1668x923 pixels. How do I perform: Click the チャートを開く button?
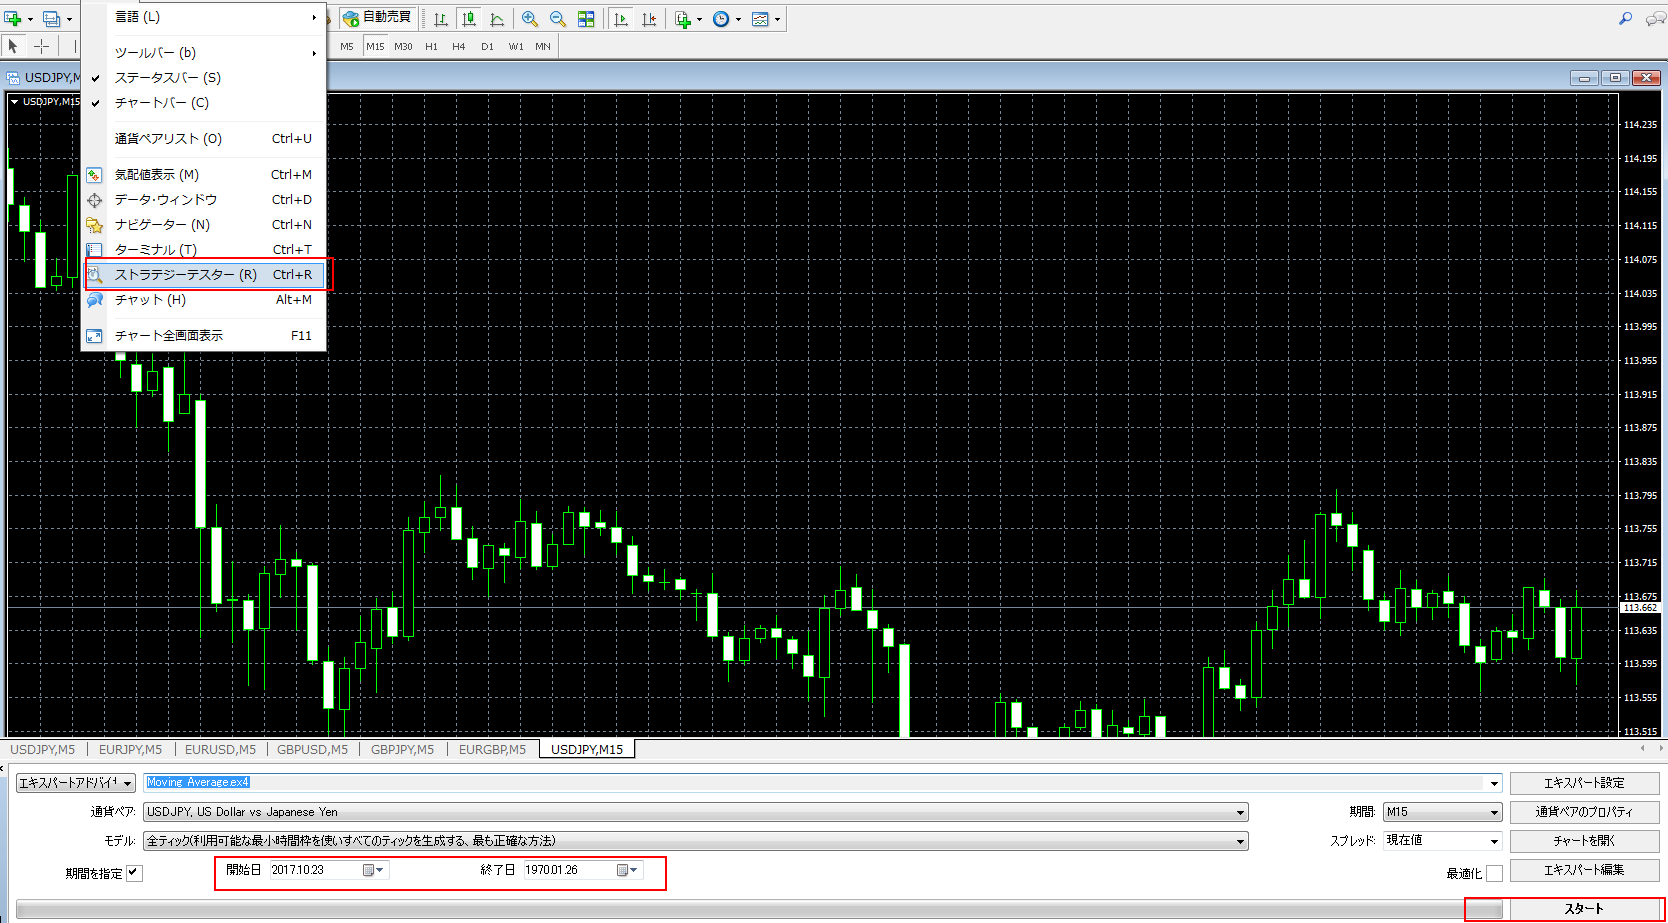(1584, 841)
